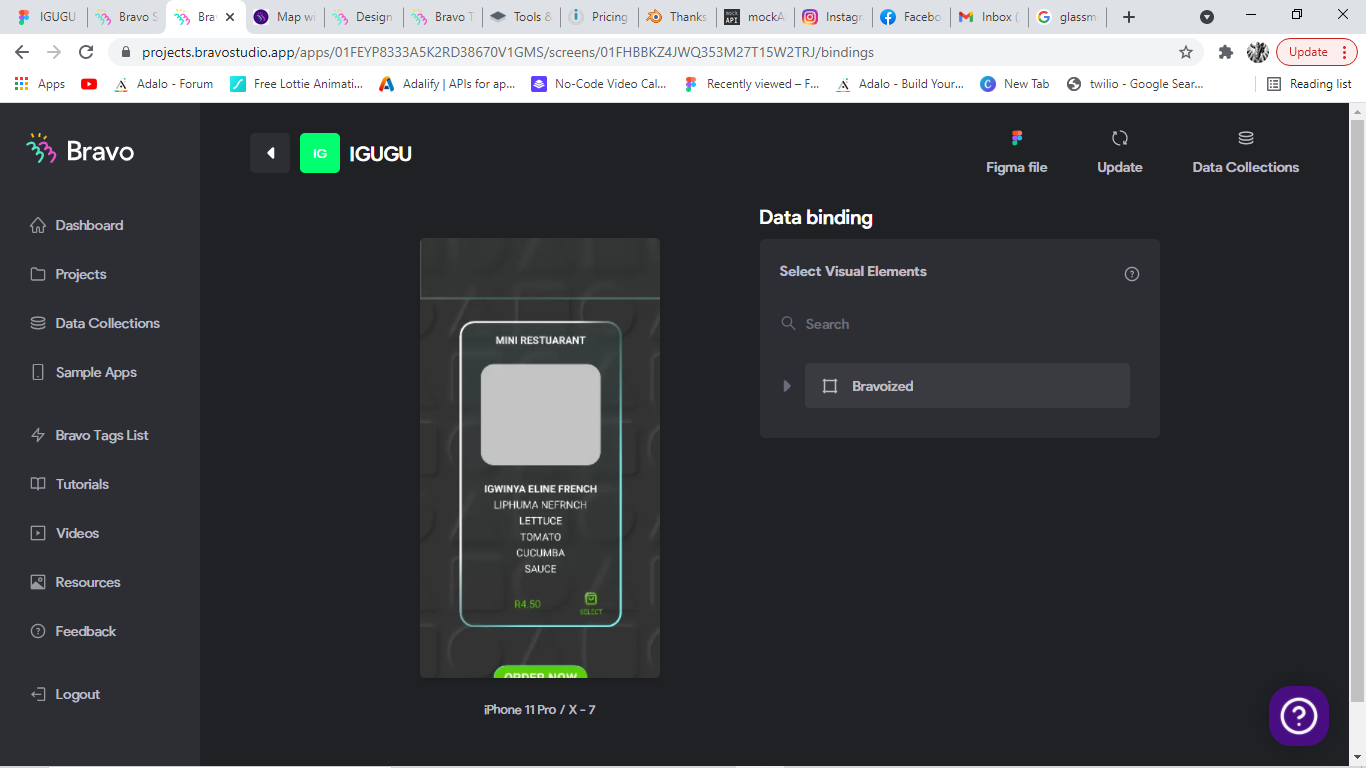Open the Reading list button

click(1309, 84)
